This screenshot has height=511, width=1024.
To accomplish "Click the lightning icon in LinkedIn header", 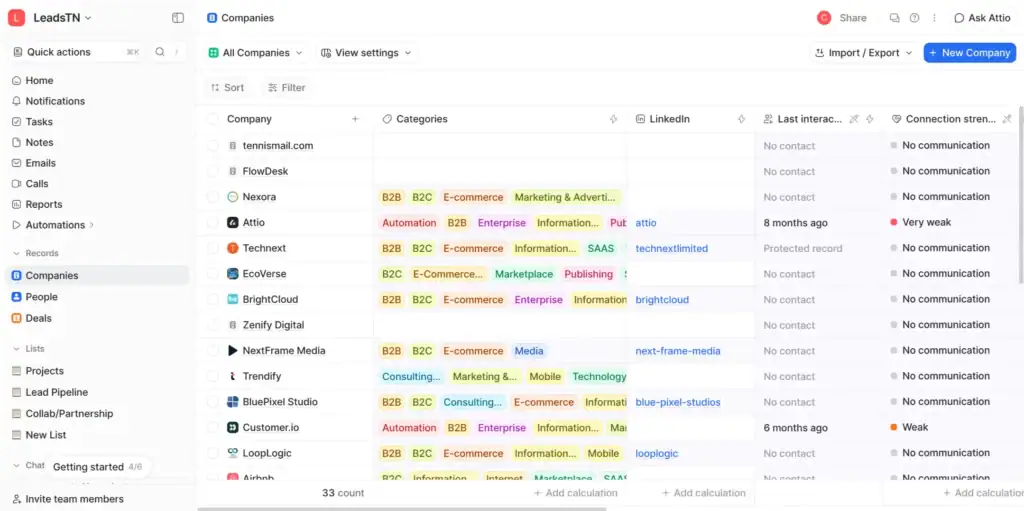I will click(x=741, y=119).
